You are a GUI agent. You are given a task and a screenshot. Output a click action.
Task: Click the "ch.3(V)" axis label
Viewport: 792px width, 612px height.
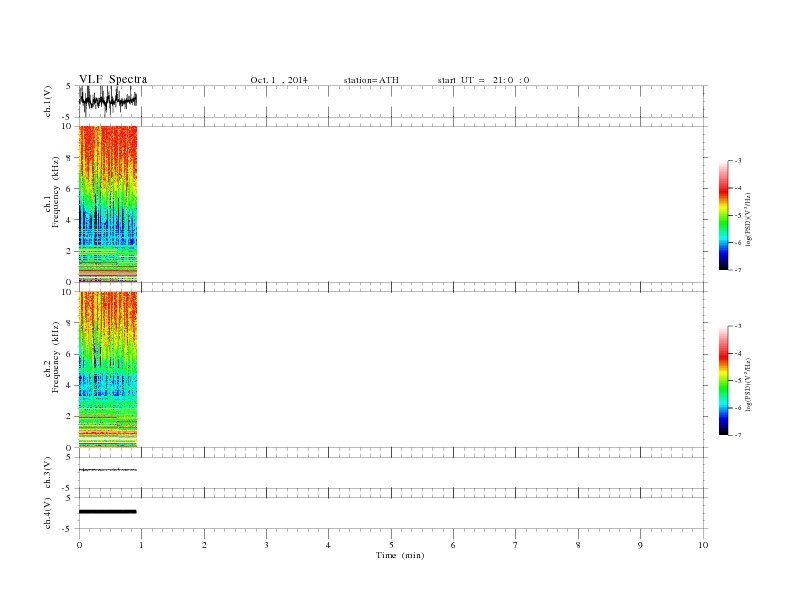(48, 472)
